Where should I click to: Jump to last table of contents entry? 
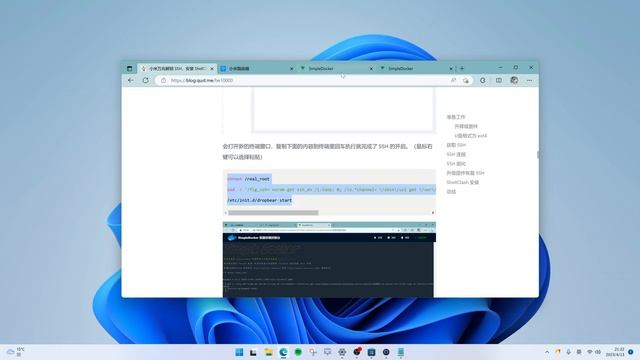451,191
